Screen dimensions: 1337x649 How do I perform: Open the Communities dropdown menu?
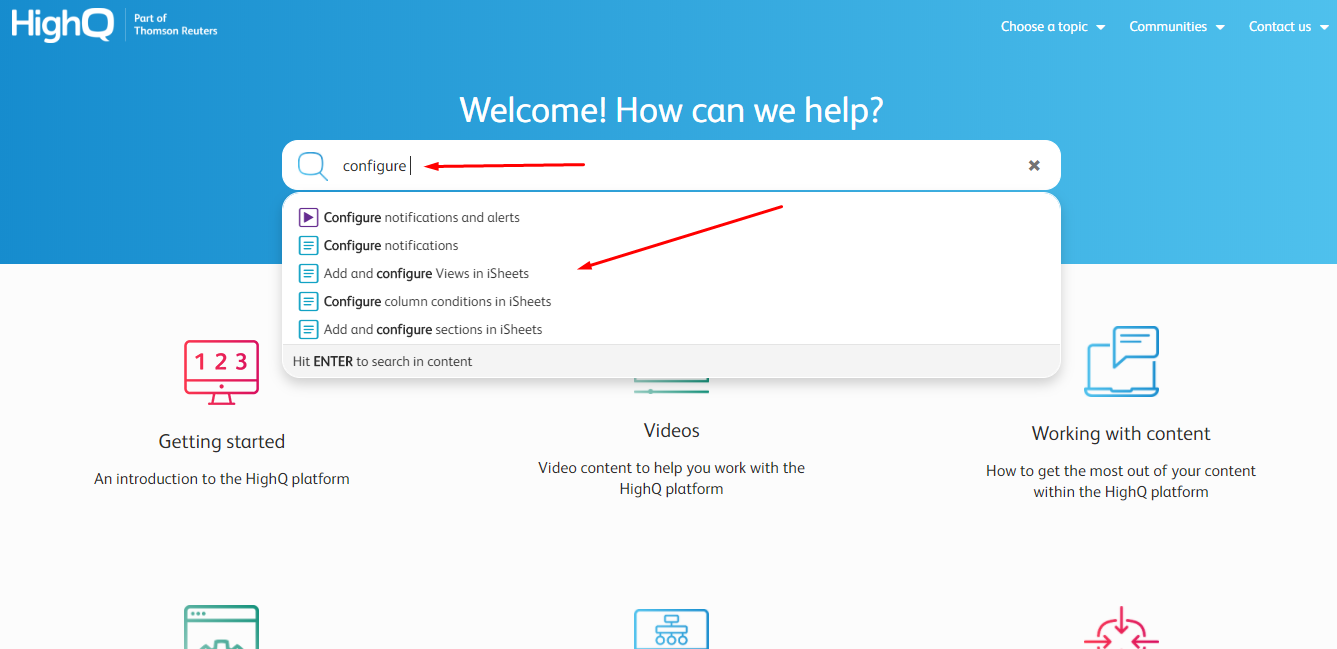1176,27
